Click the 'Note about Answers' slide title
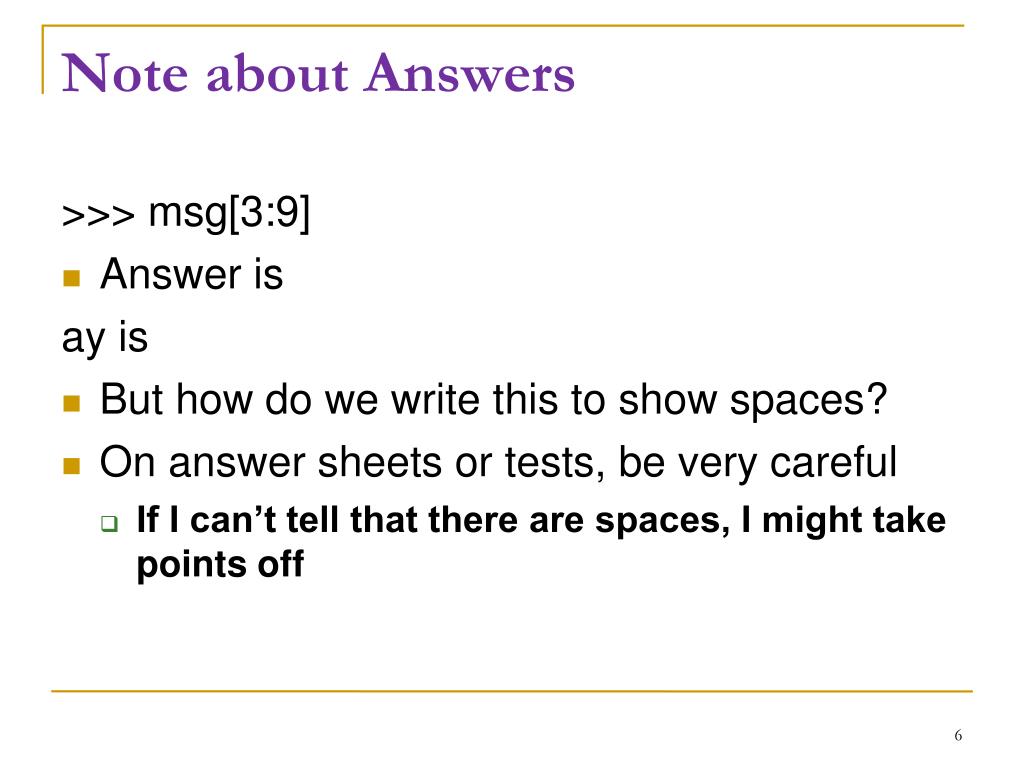1024x768 pixels. [x=318, y=73]
